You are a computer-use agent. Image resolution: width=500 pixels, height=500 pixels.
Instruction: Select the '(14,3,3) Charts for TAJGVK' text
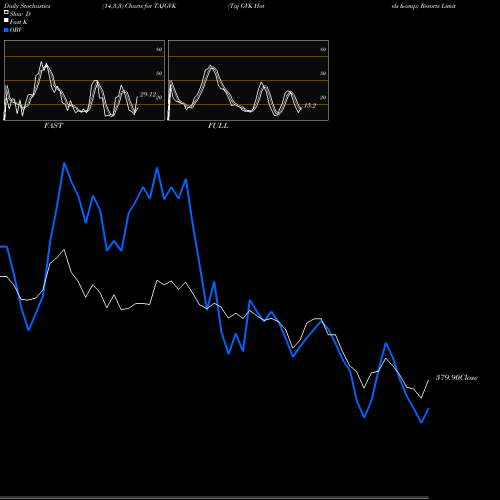click(139, 6)
